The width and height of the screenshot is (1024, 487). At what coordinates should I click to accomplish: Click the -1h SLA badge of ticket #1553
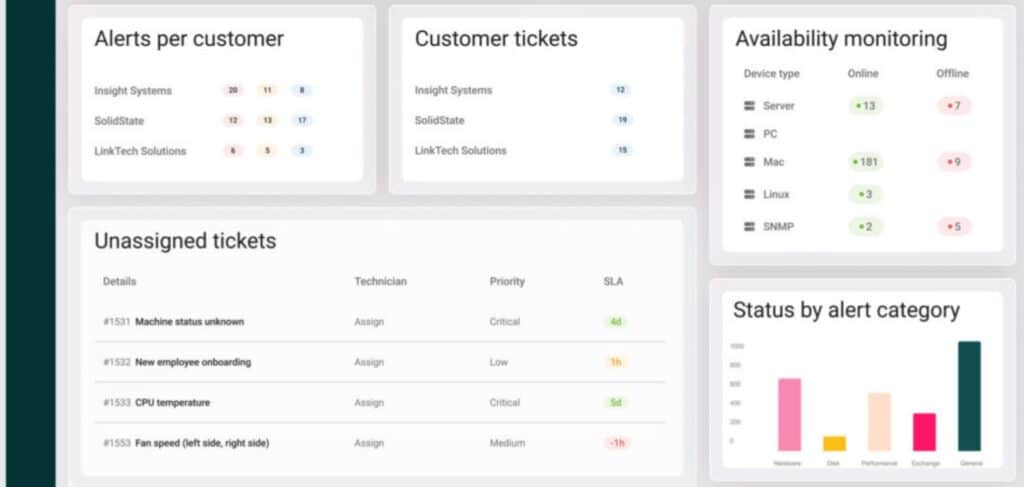tap(616, 443)
